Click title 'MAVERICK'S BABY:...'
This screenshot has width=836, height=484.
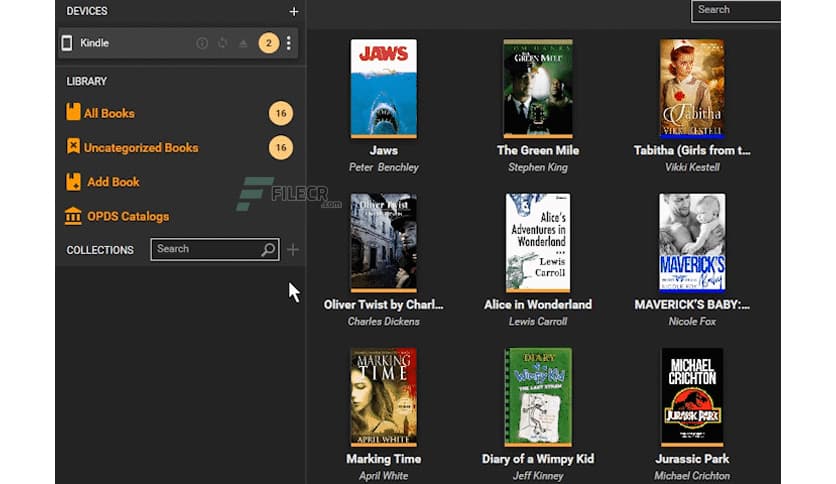(x=692, y=305)
